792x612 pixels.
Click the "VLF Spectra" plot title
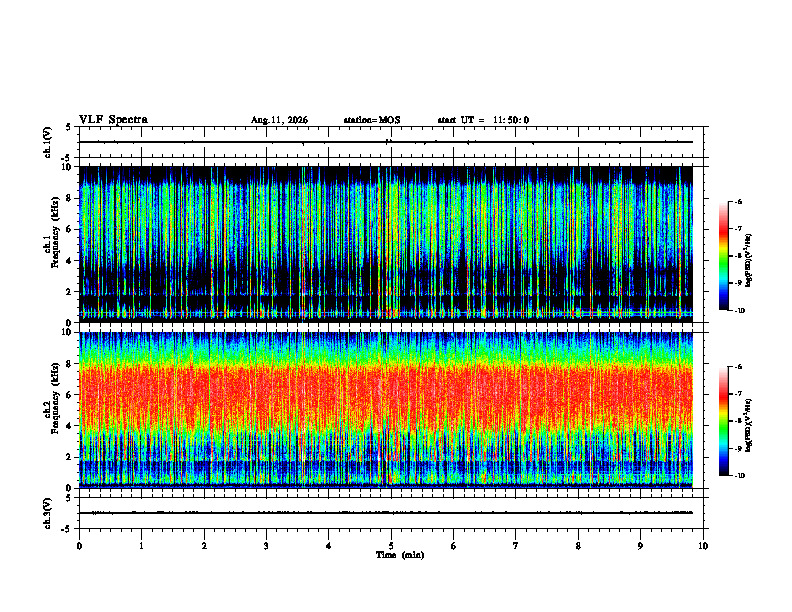113,120
